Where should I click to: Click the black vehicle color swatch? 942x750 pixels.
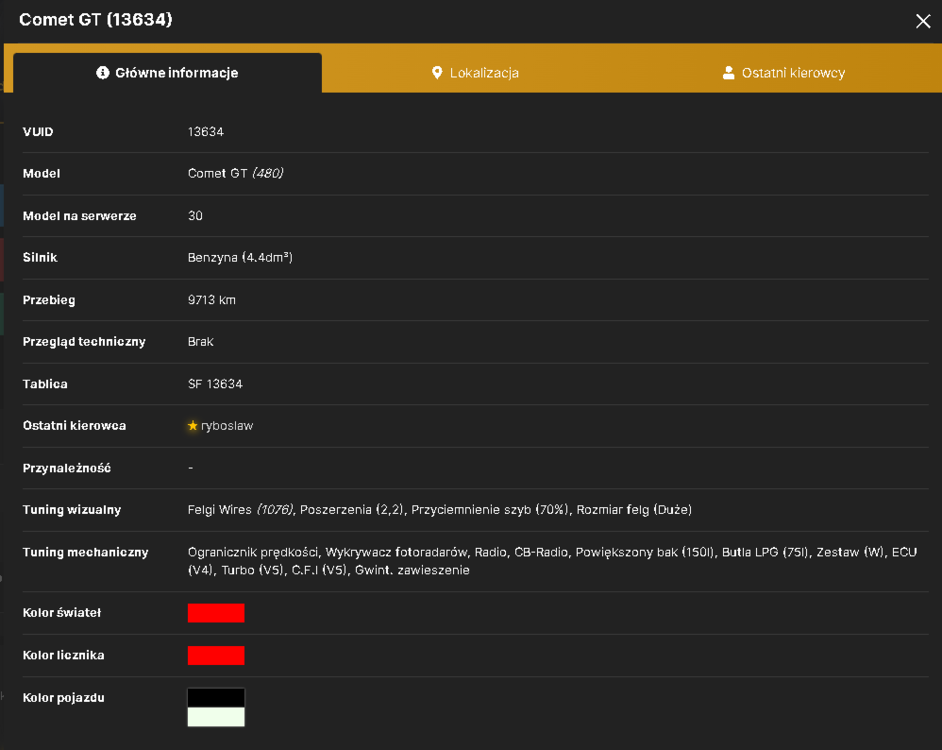coord(216,698)
